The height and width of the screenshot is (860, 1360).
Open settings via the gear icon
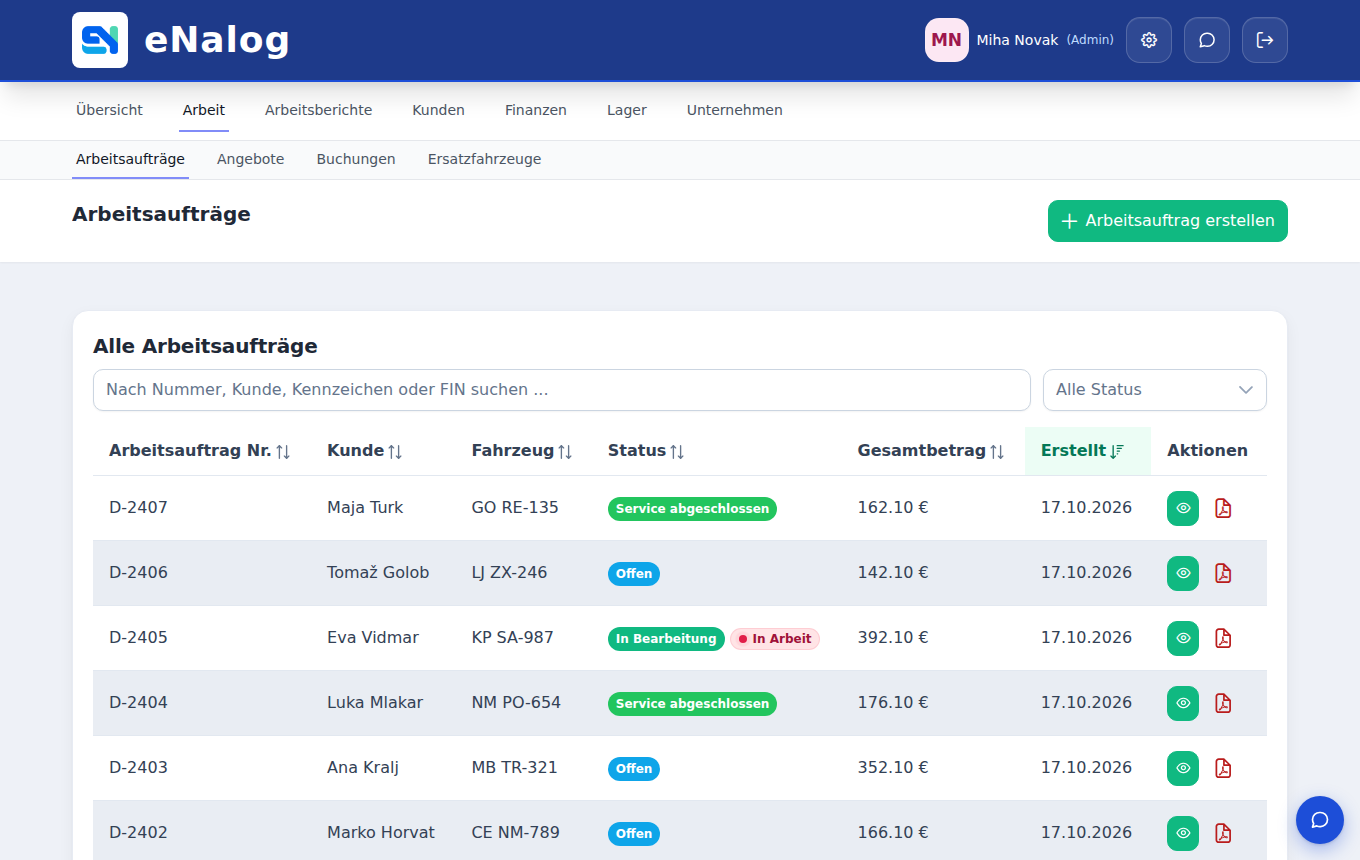(1149, 40)
